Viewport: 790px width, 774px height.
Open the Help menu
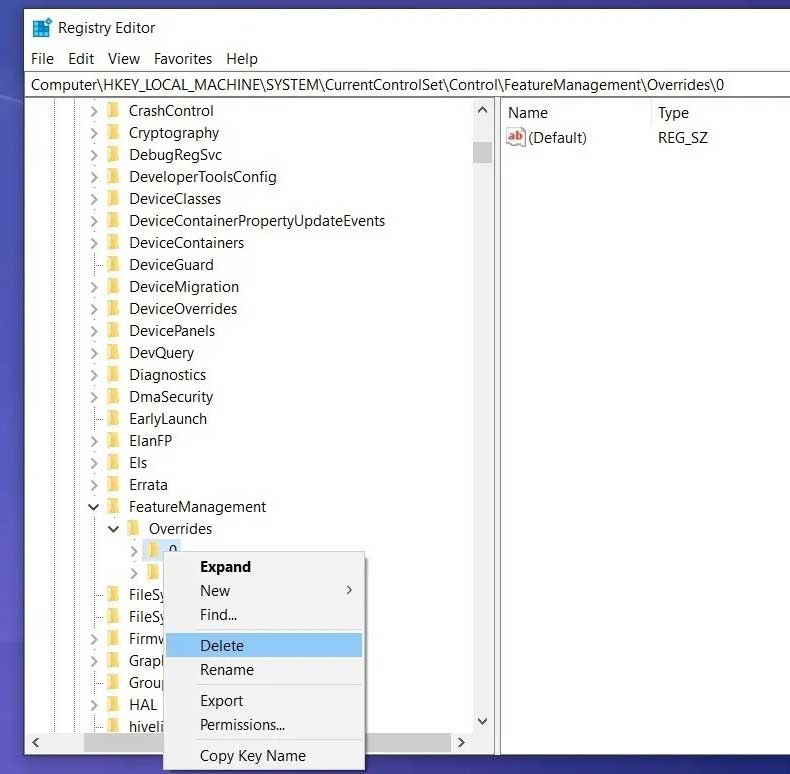point(242,59)
